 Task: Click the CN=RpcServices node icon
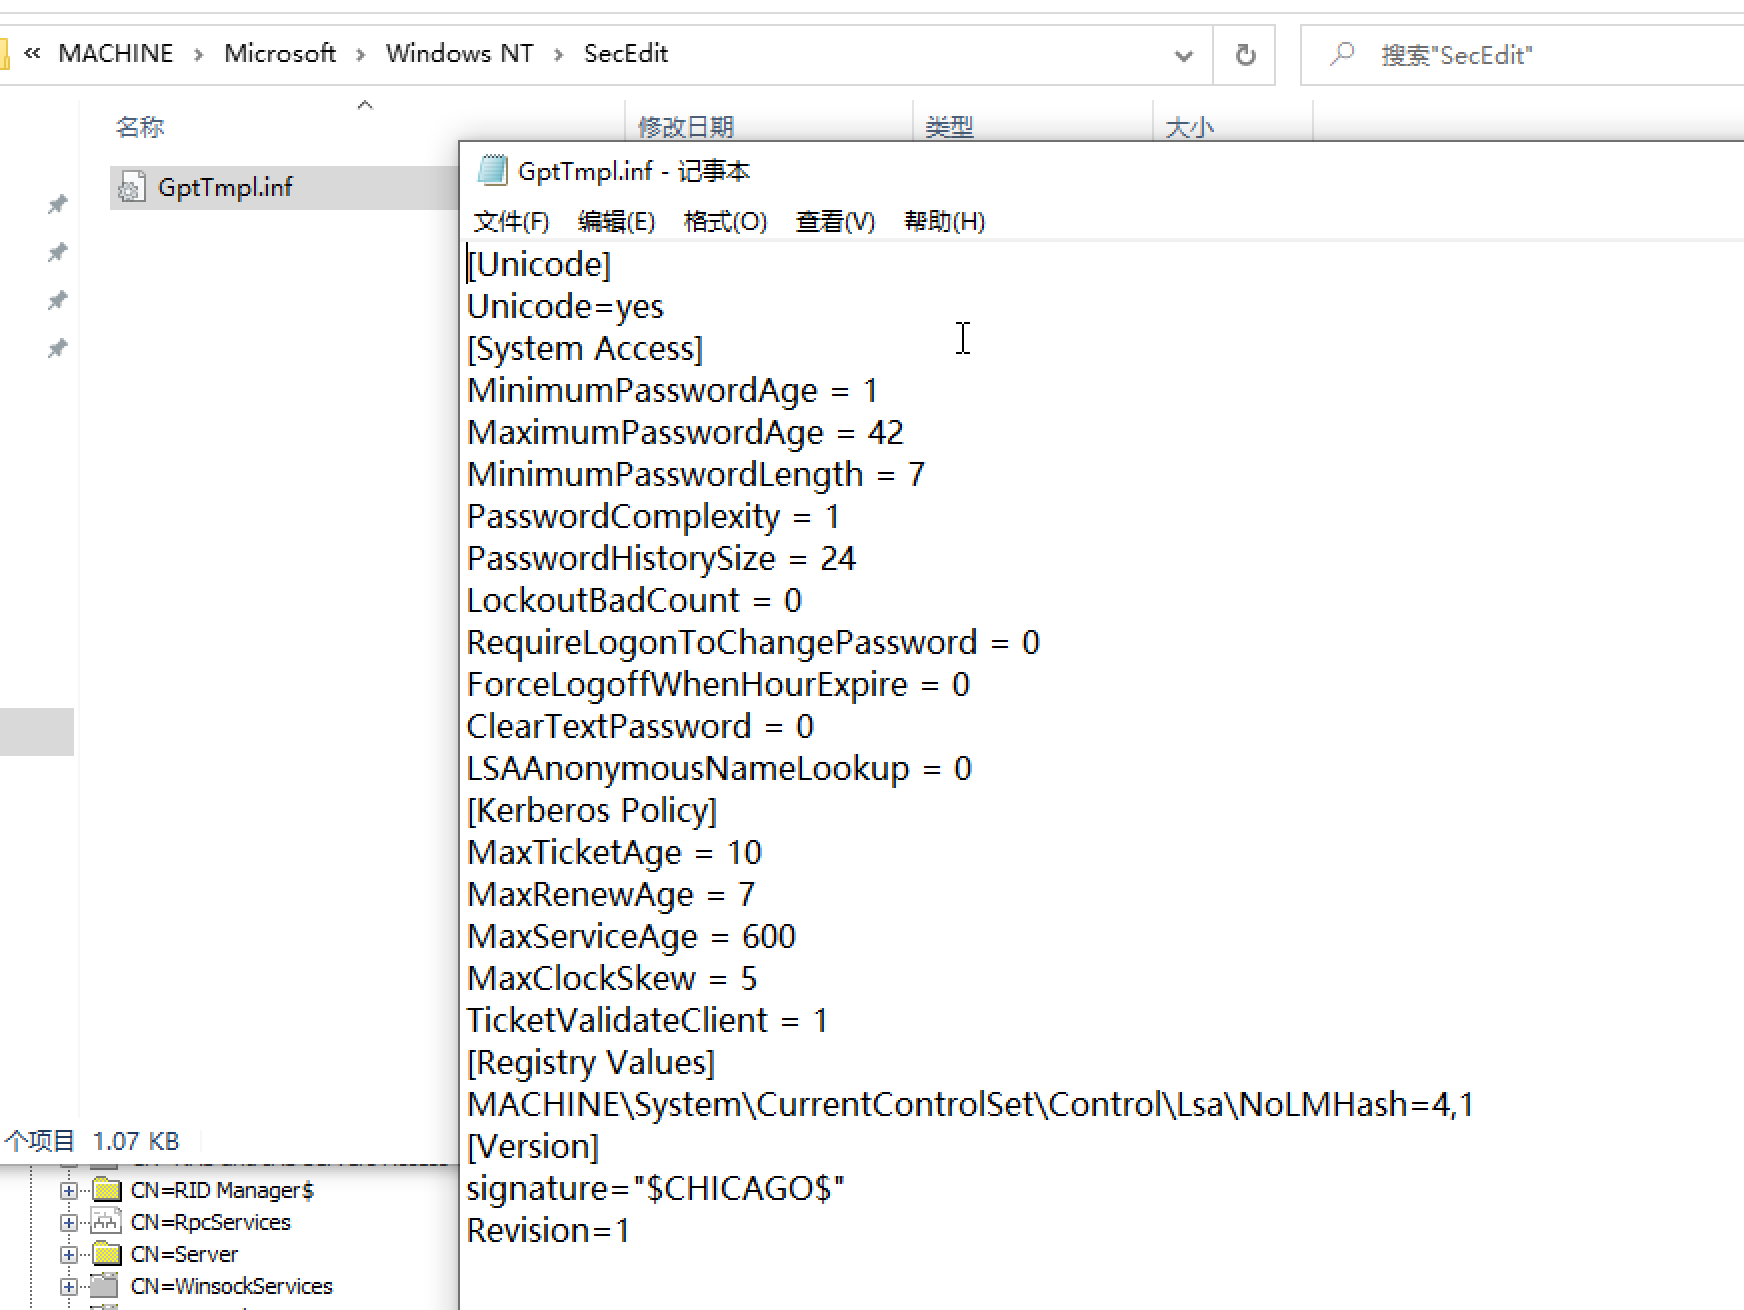[x=106, y=1222]
